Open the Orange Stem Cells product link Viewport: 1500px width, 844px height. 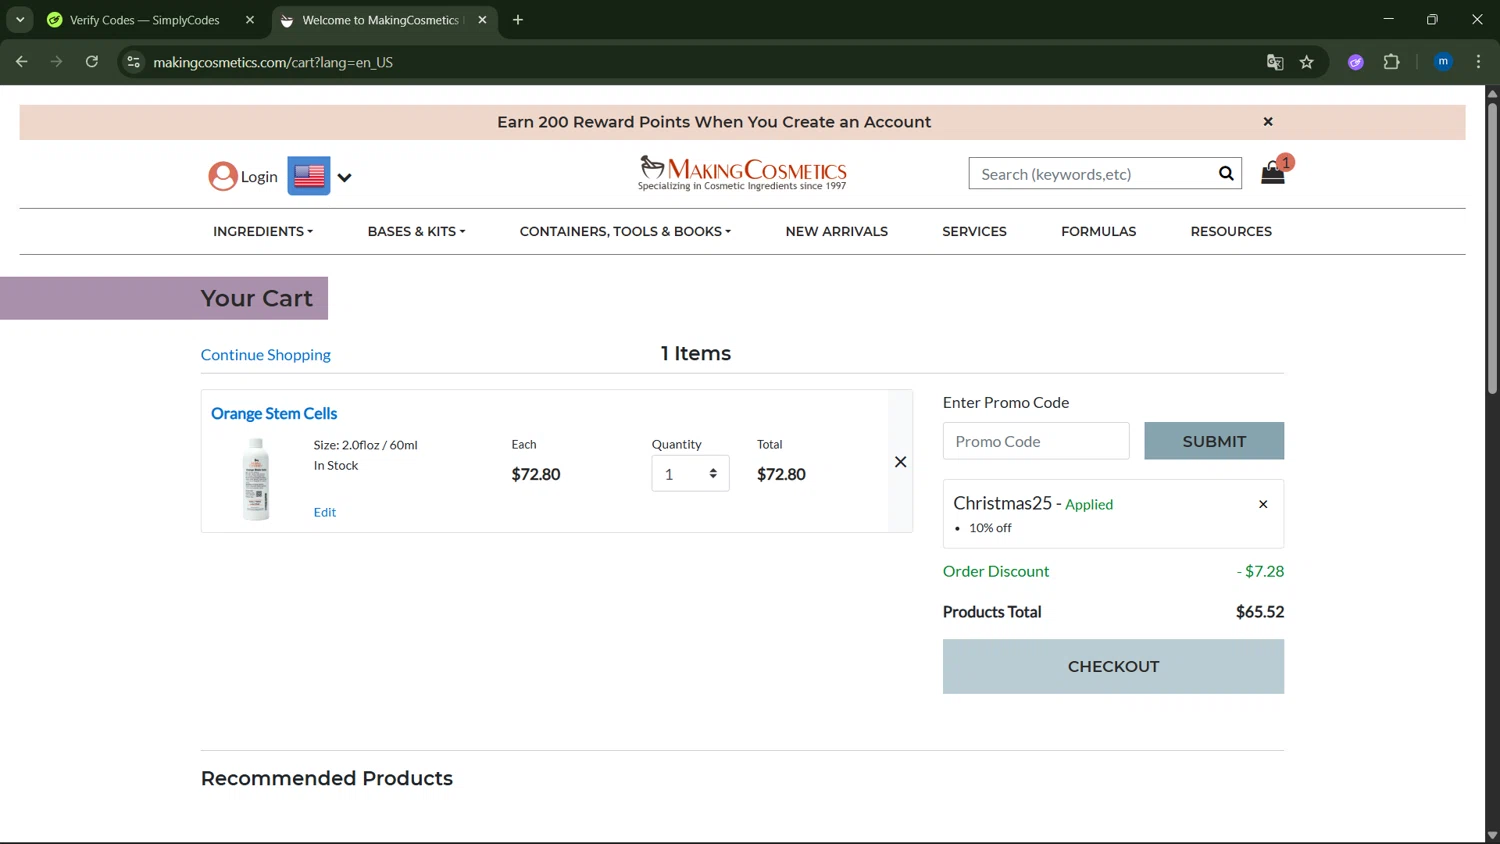pos(274,413)
